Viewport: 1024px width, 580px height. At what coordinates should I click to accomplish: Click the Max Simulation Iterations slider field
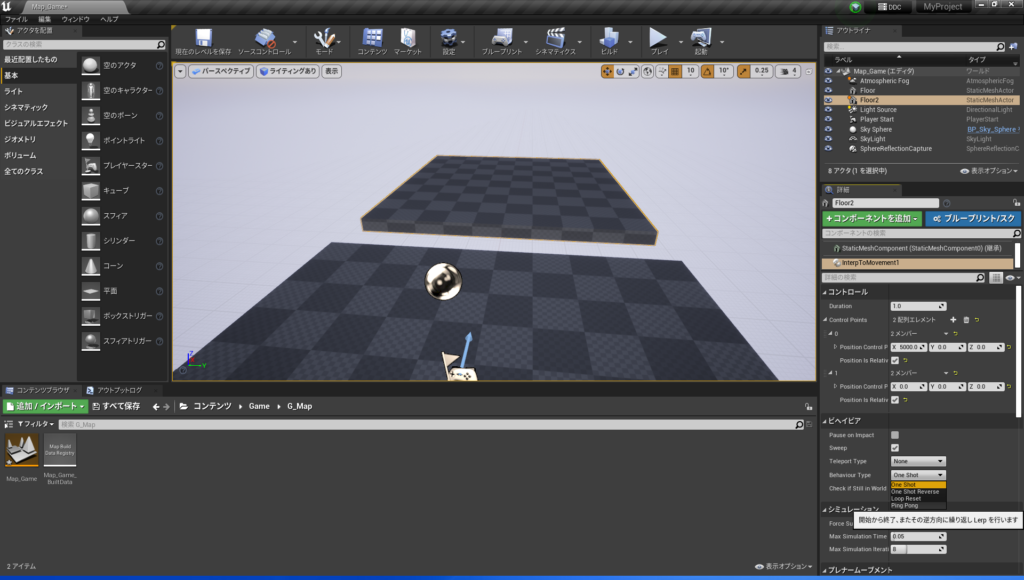point(917,549)
